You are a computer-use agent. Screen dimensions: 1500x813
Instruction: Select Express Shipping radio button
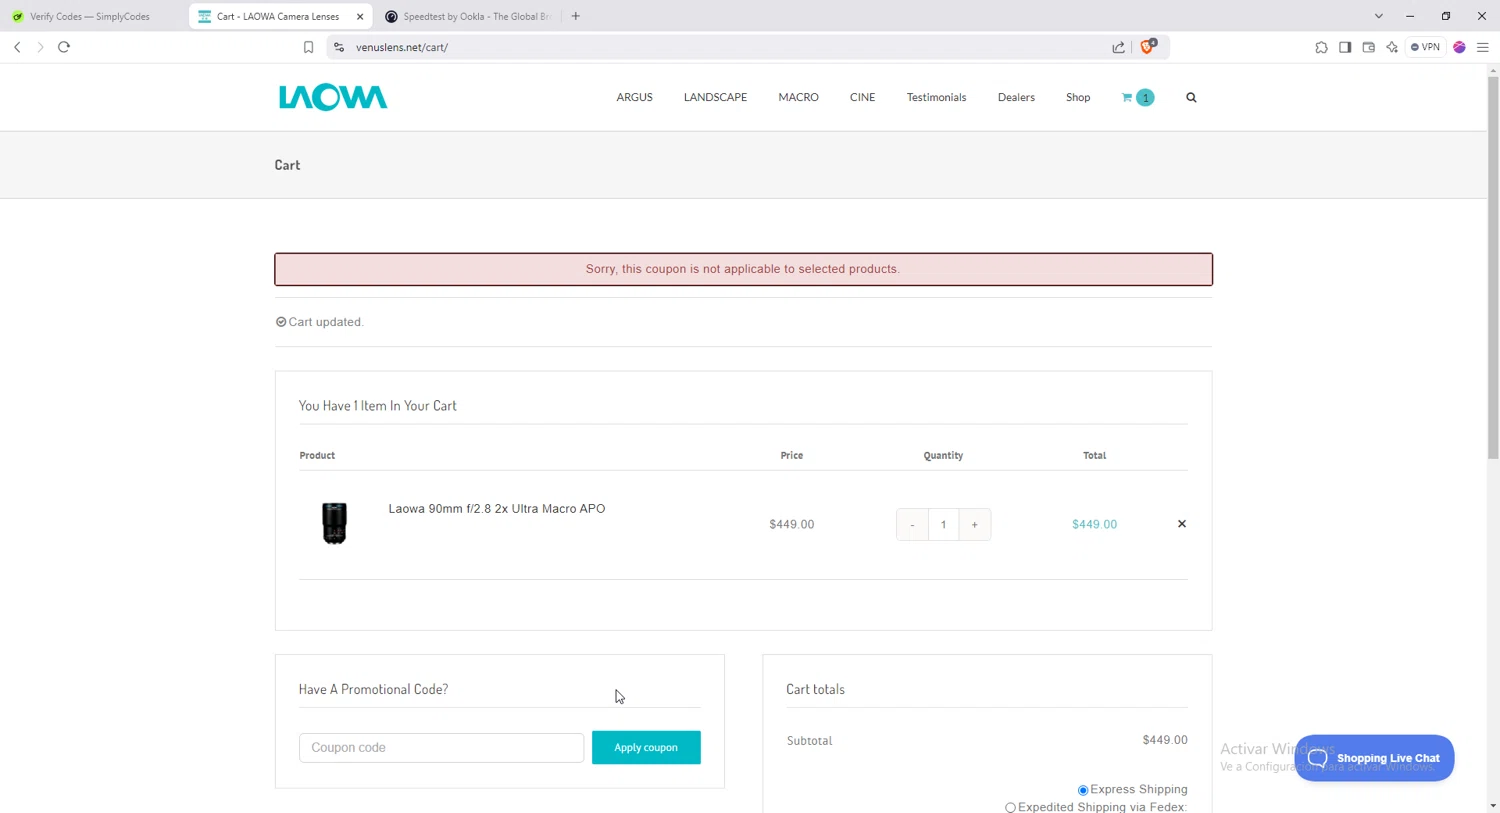tap(1083, 790)
